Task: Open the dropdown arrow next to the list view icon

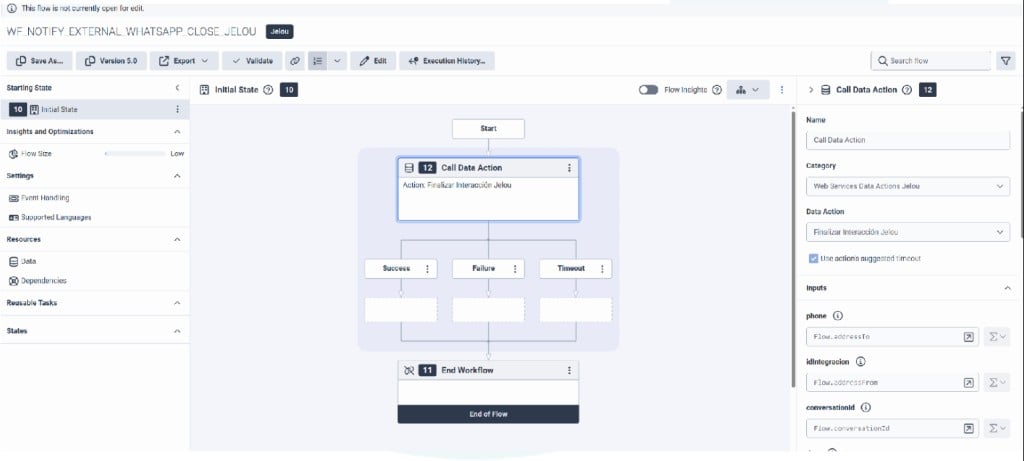Action: [337, 61]
